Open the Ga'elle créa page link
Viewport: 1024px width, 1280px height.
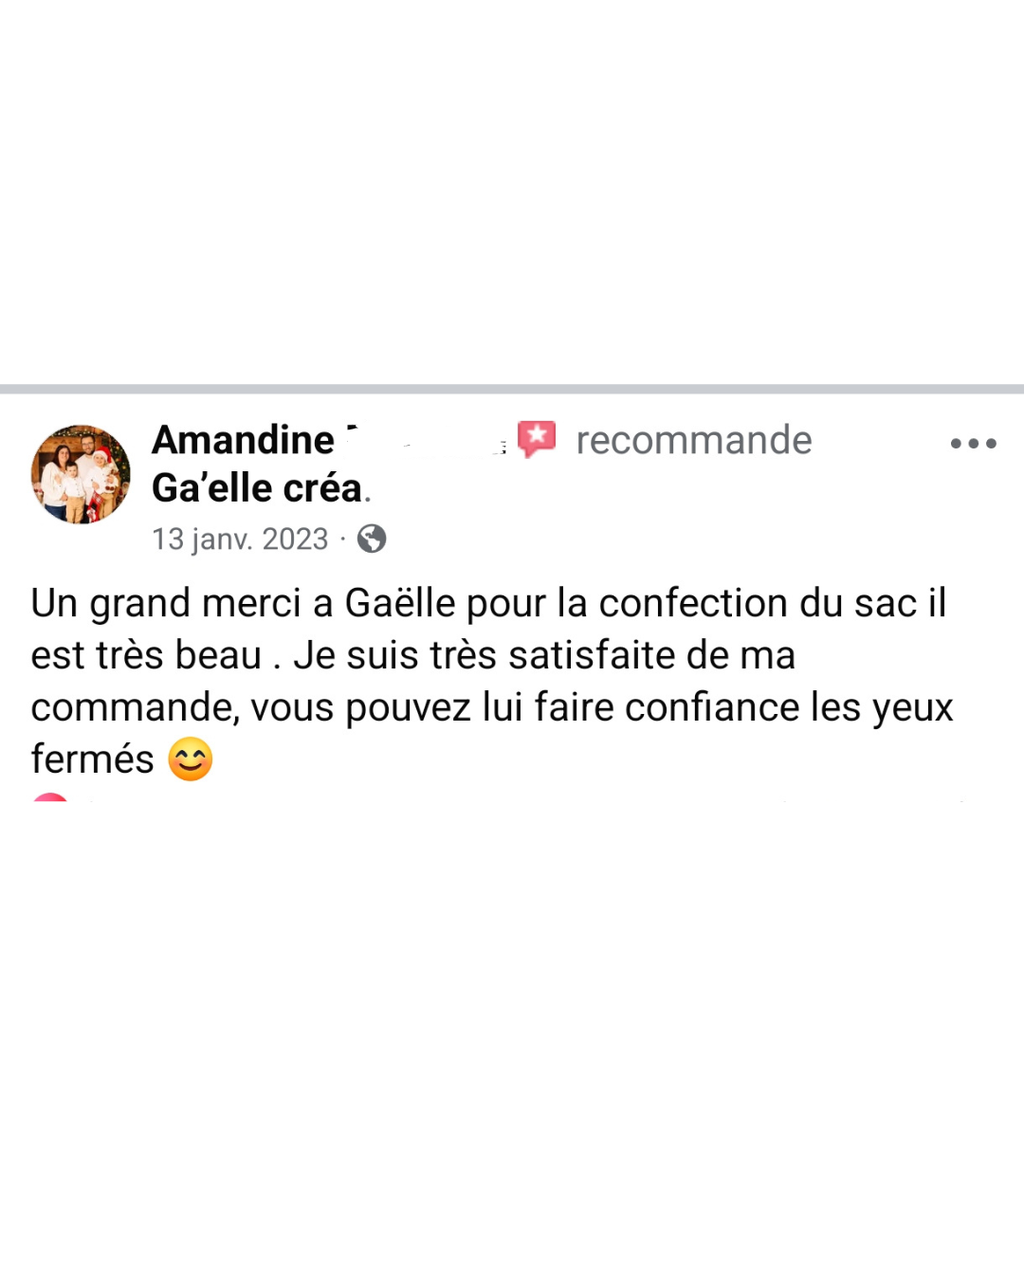pos(258,488)
